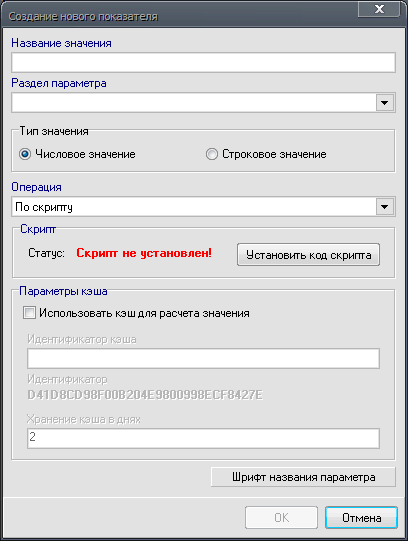
Task: Click the D41D8CD98F00B204E9800998ECF8427E identifier text
Action: [145, 395]
